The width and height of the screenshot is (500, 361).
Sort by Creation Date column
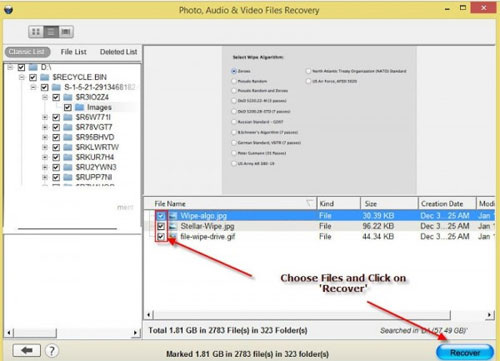[x=447, y=203]
